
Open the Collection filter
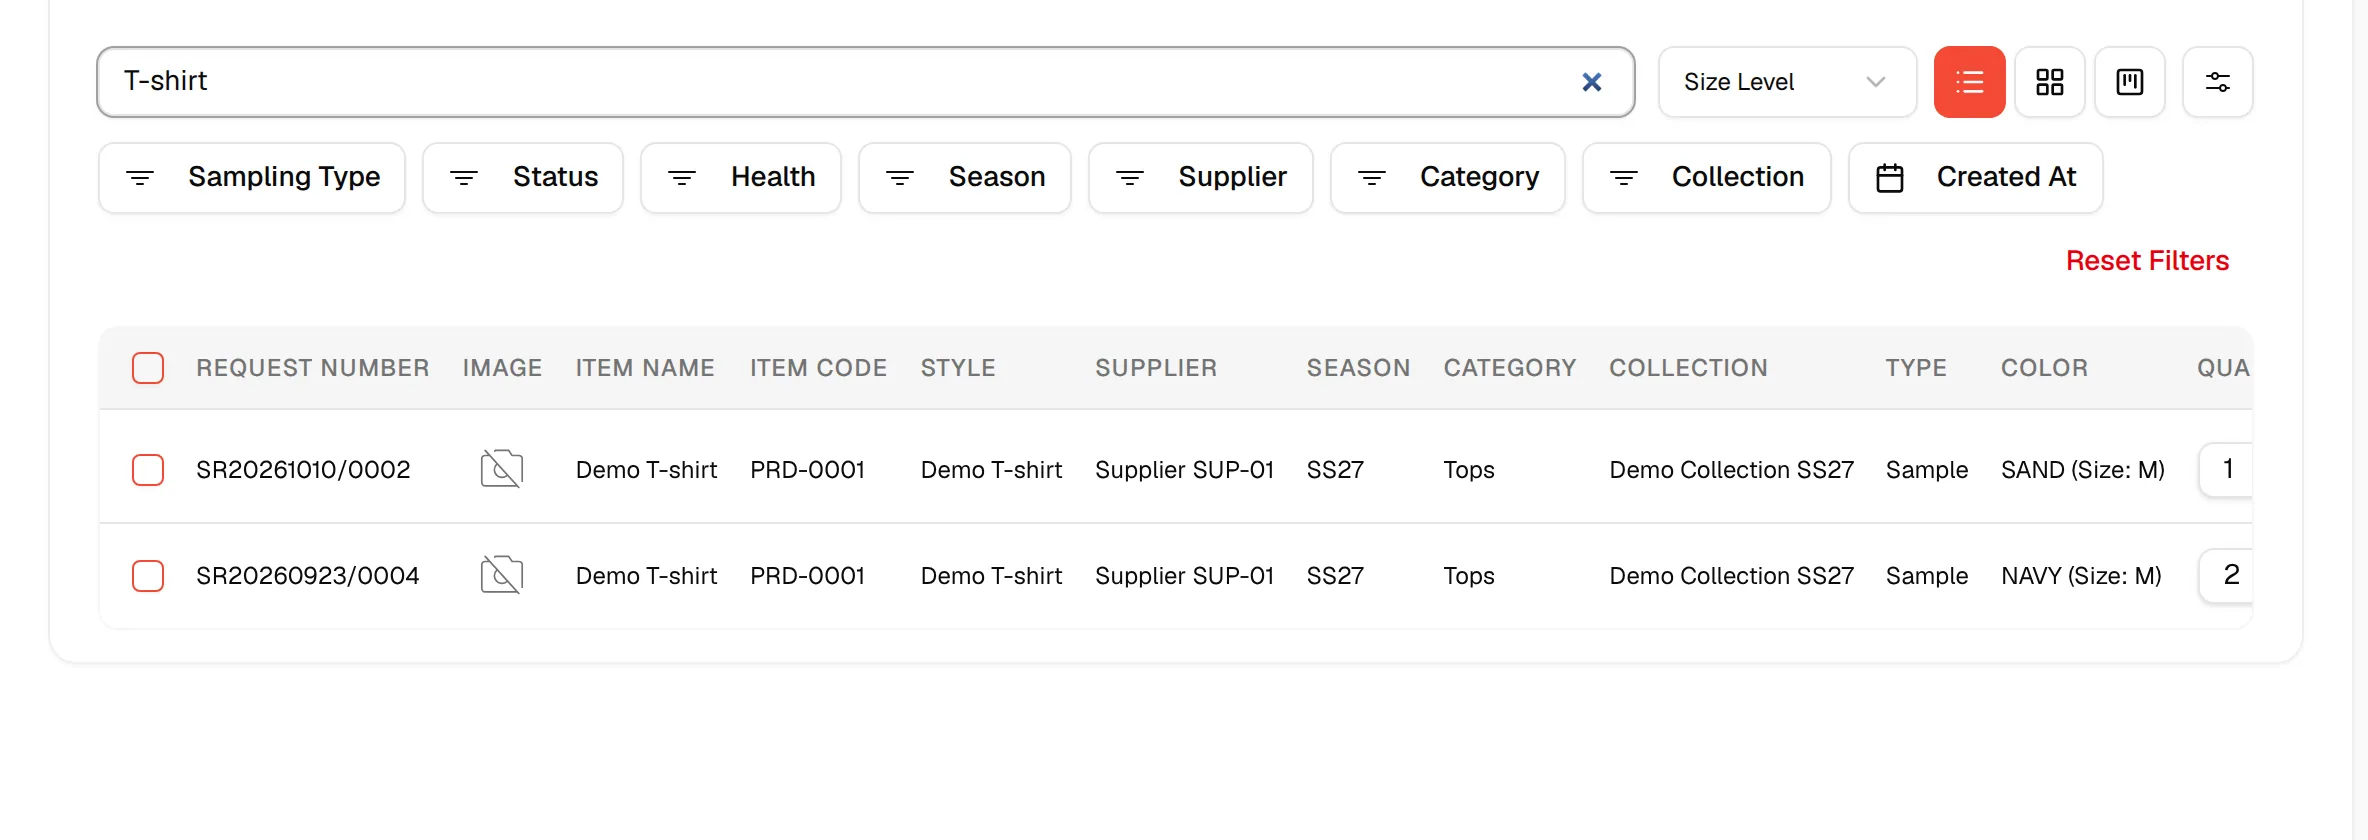pyautogui.click(x=1707, y=177)
